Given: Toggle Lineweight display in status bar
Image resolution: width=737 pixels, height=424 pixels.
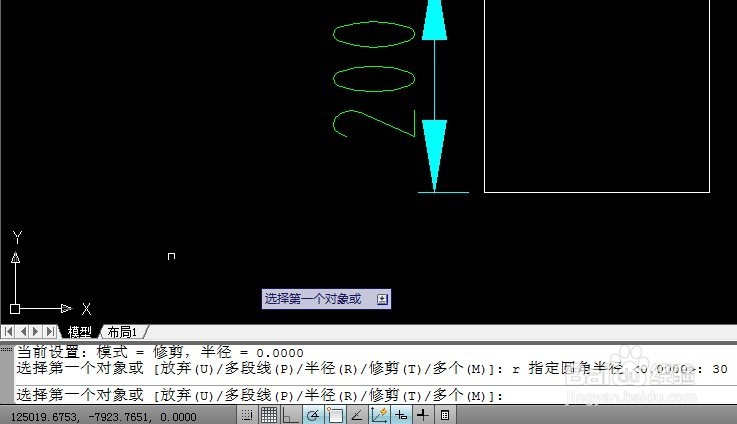Looking at the screenshot, I should 423,415.
